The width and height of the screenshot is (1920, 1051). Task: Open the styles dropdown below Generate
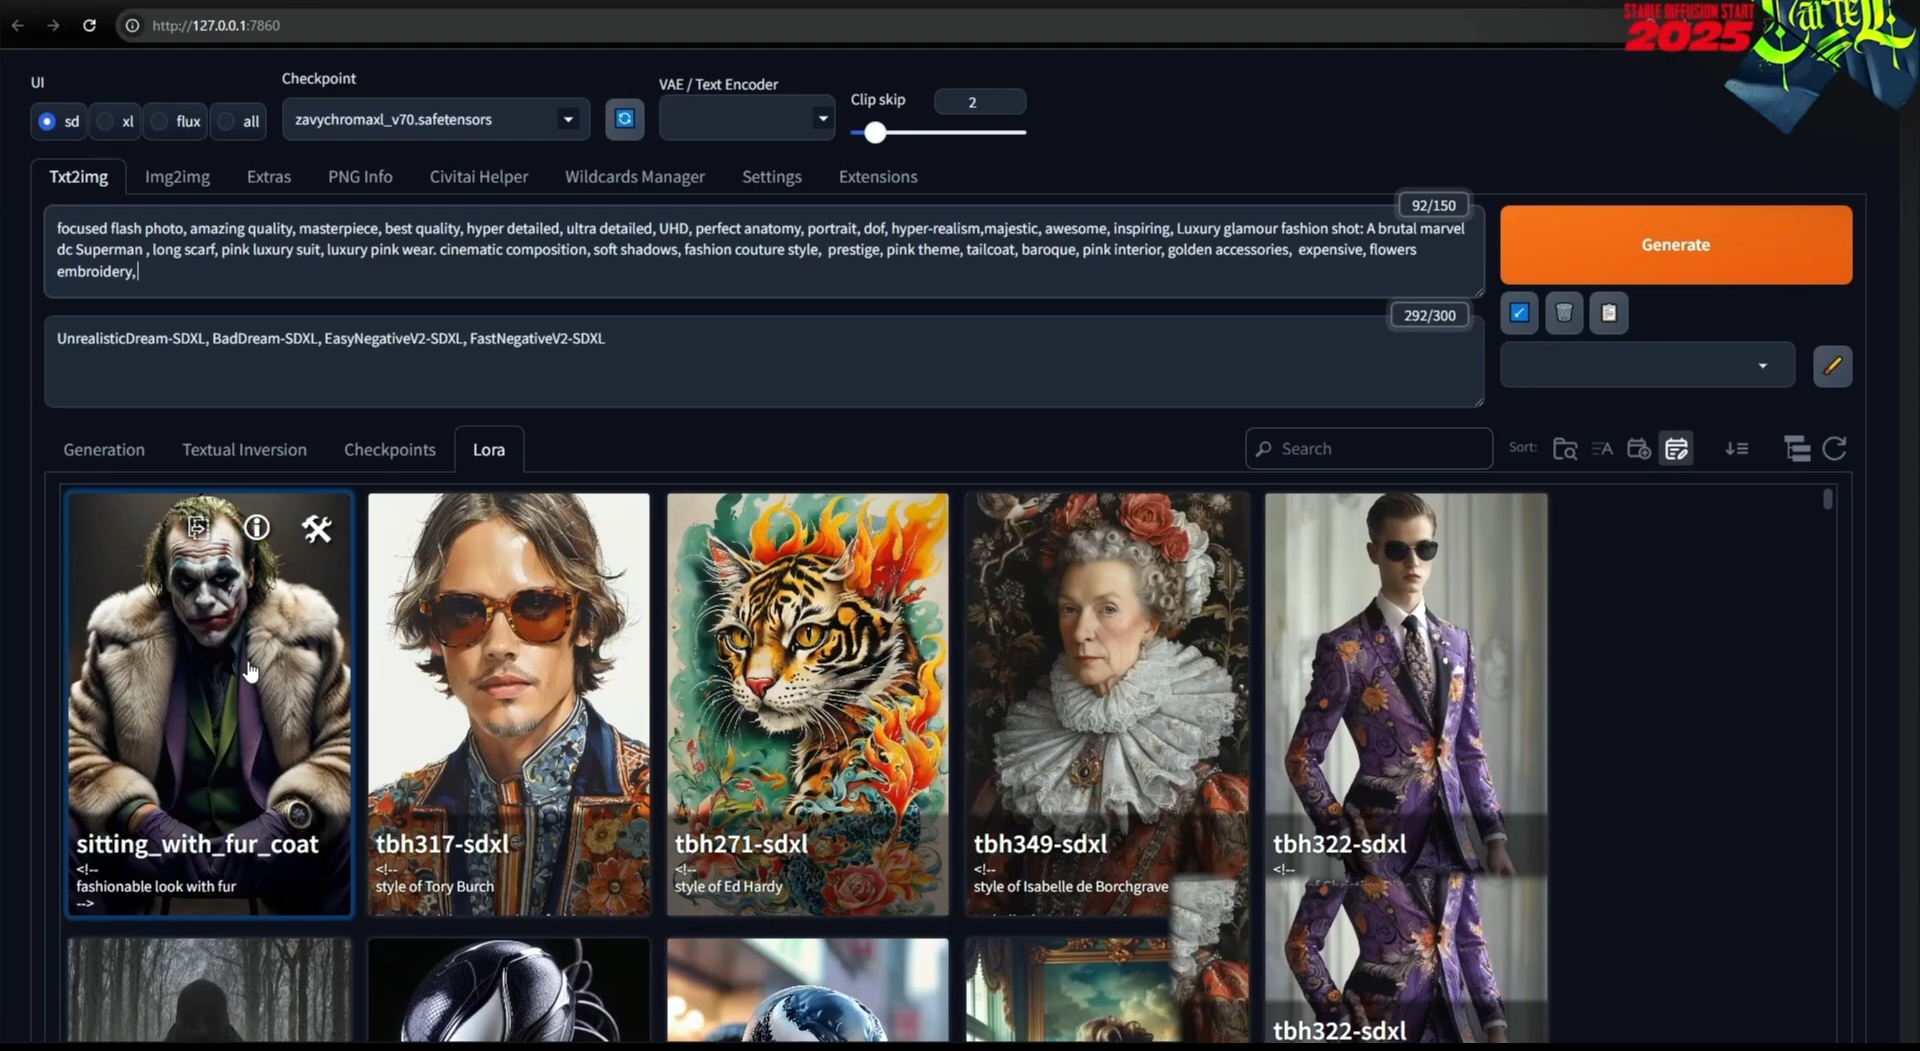[x=1647, y=366]
